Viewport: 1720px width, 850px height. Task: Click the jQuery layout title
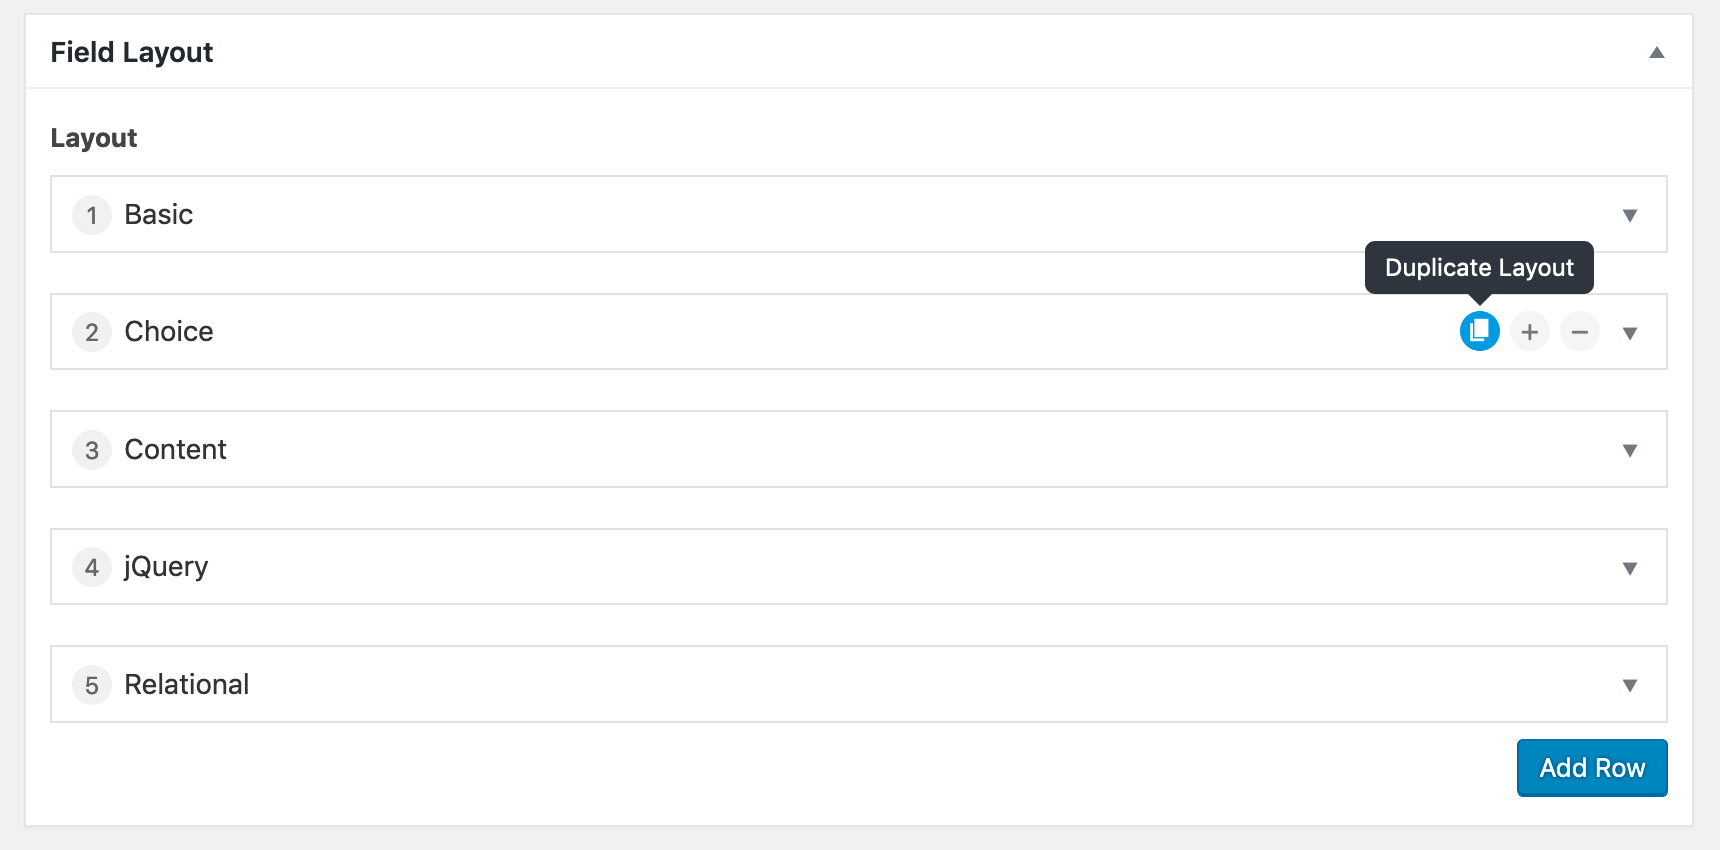[x=166, y=566]
